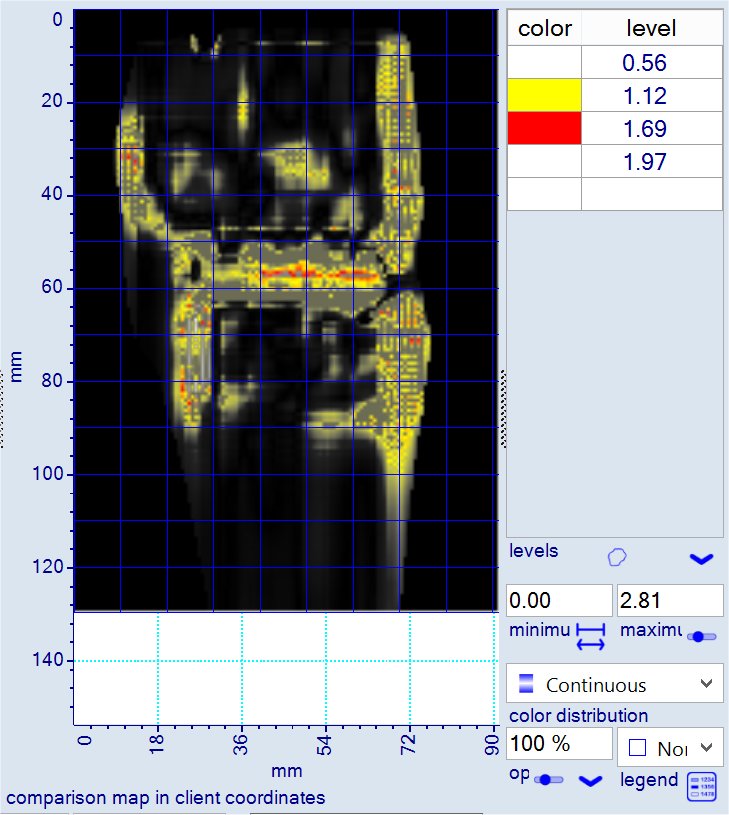Expand the chevron next to opacity
This screenshot has width=729, height=815.
click(x=591, y=780)
